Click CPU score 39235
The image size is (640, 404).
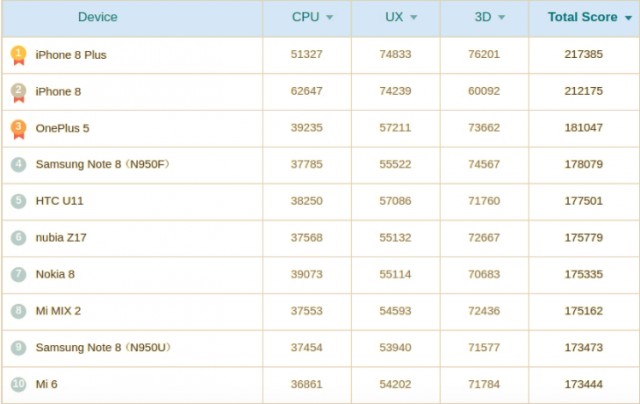pos(307,128)
